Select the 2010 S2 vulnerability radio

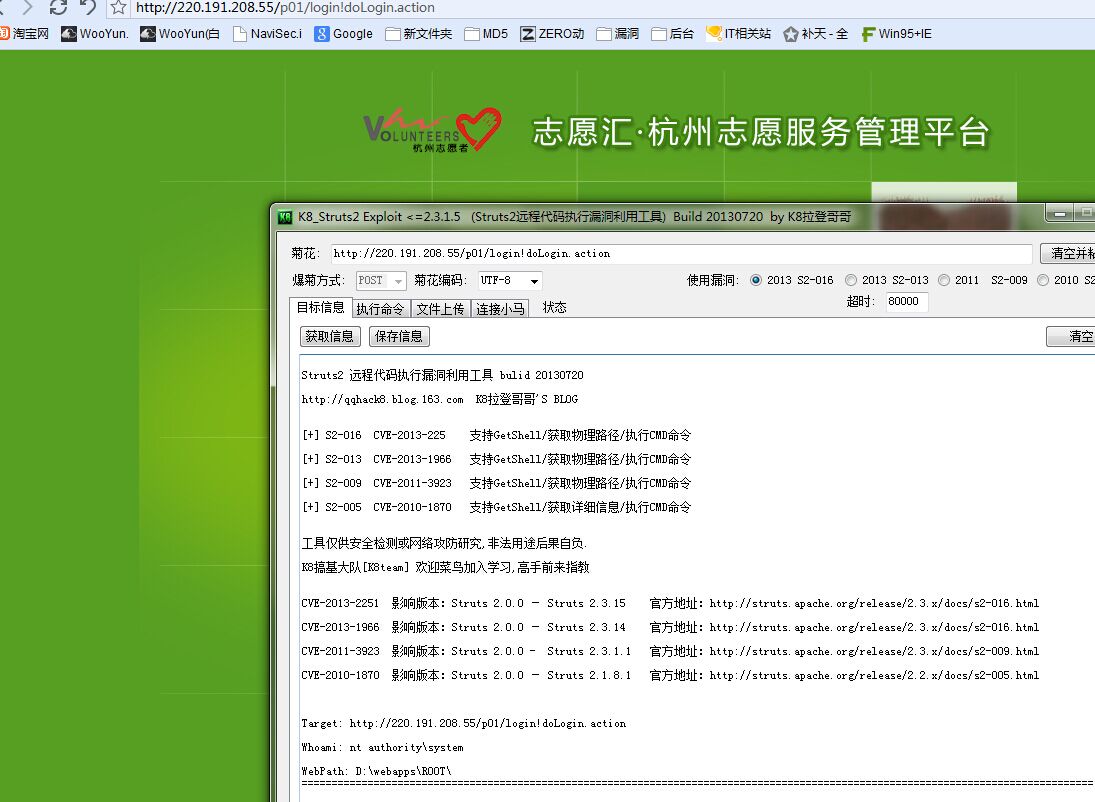(1043, 280)
